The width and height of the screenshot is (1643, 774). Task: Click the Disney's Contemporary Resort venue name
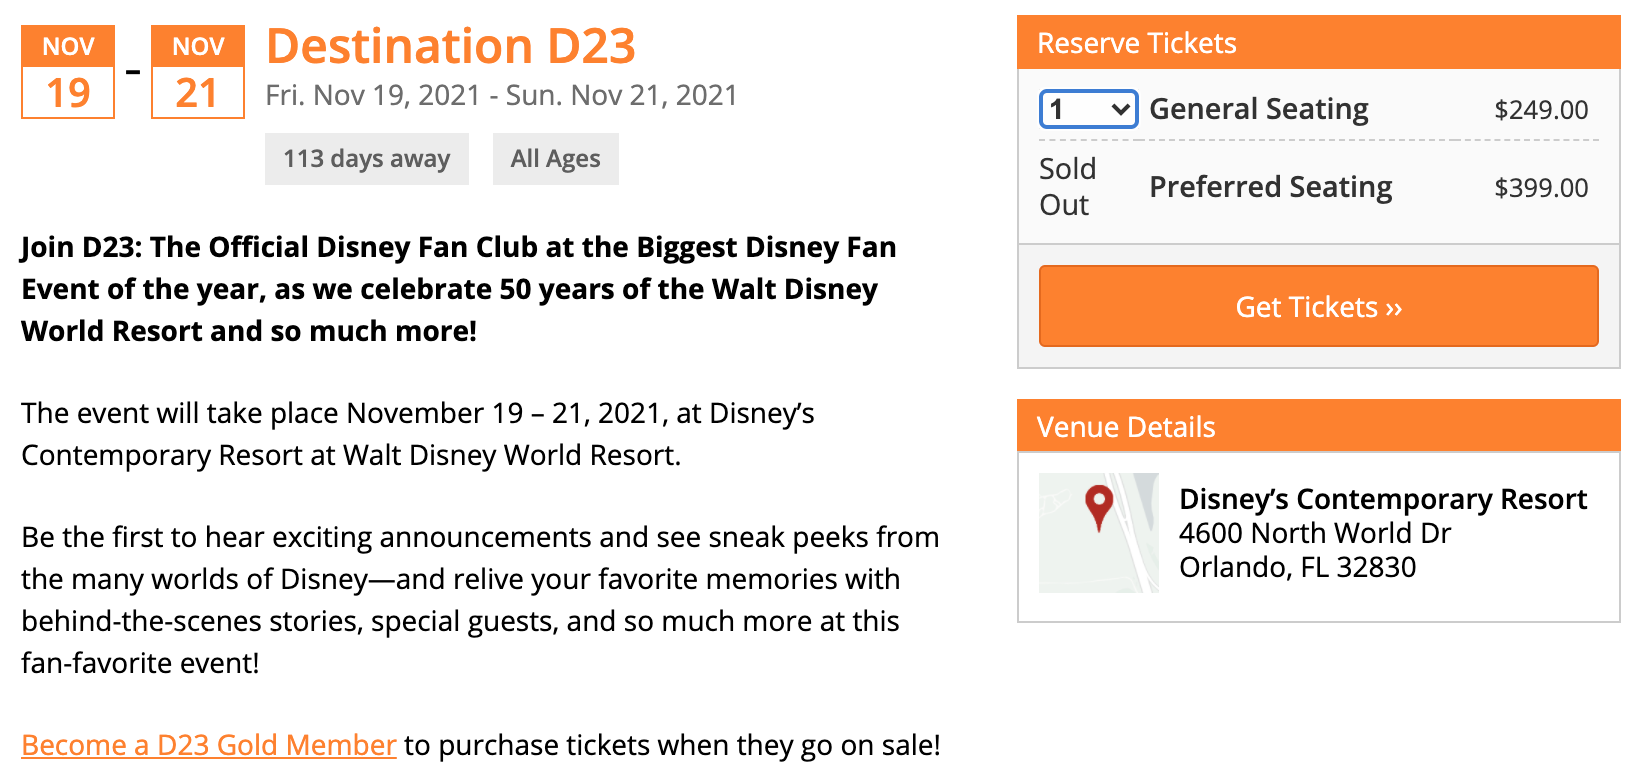(1383, 499)
